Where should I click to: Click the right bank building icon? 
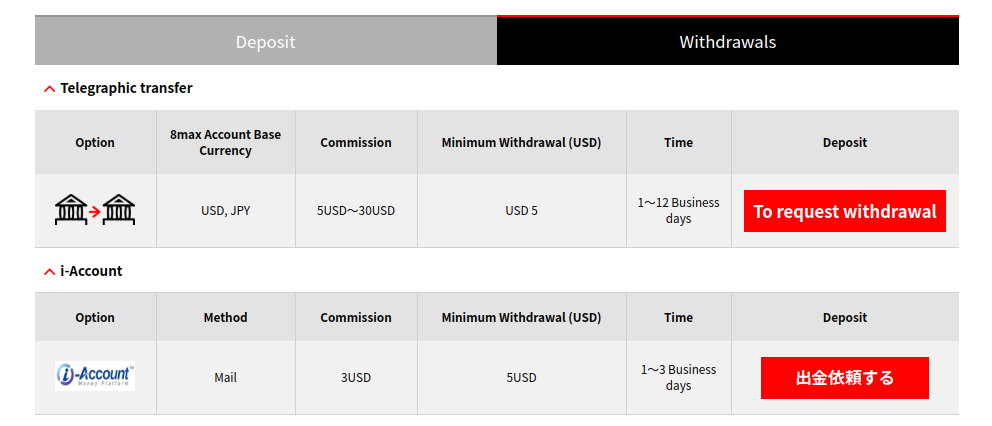click(x=119, y=210)
